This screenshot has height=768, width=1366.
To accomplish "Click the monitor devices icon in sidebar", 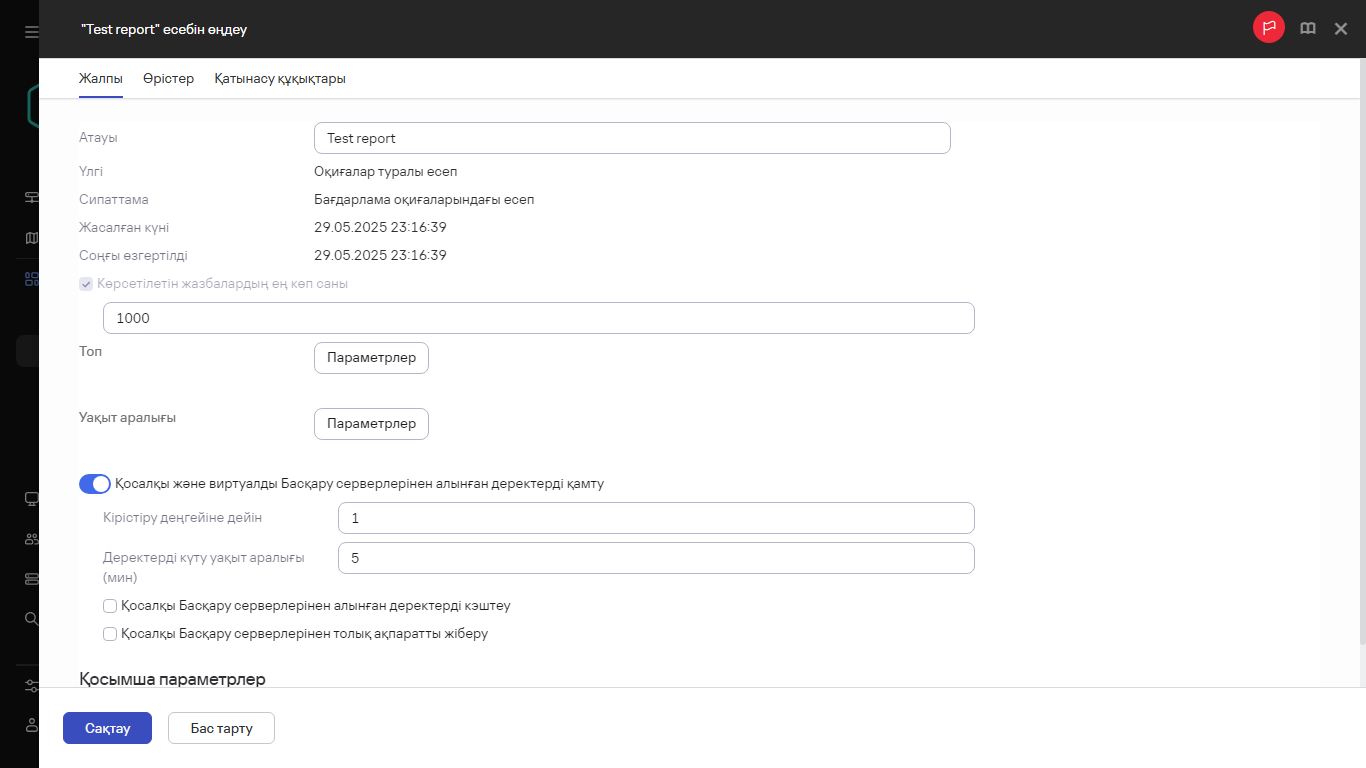I will (31, 499).
